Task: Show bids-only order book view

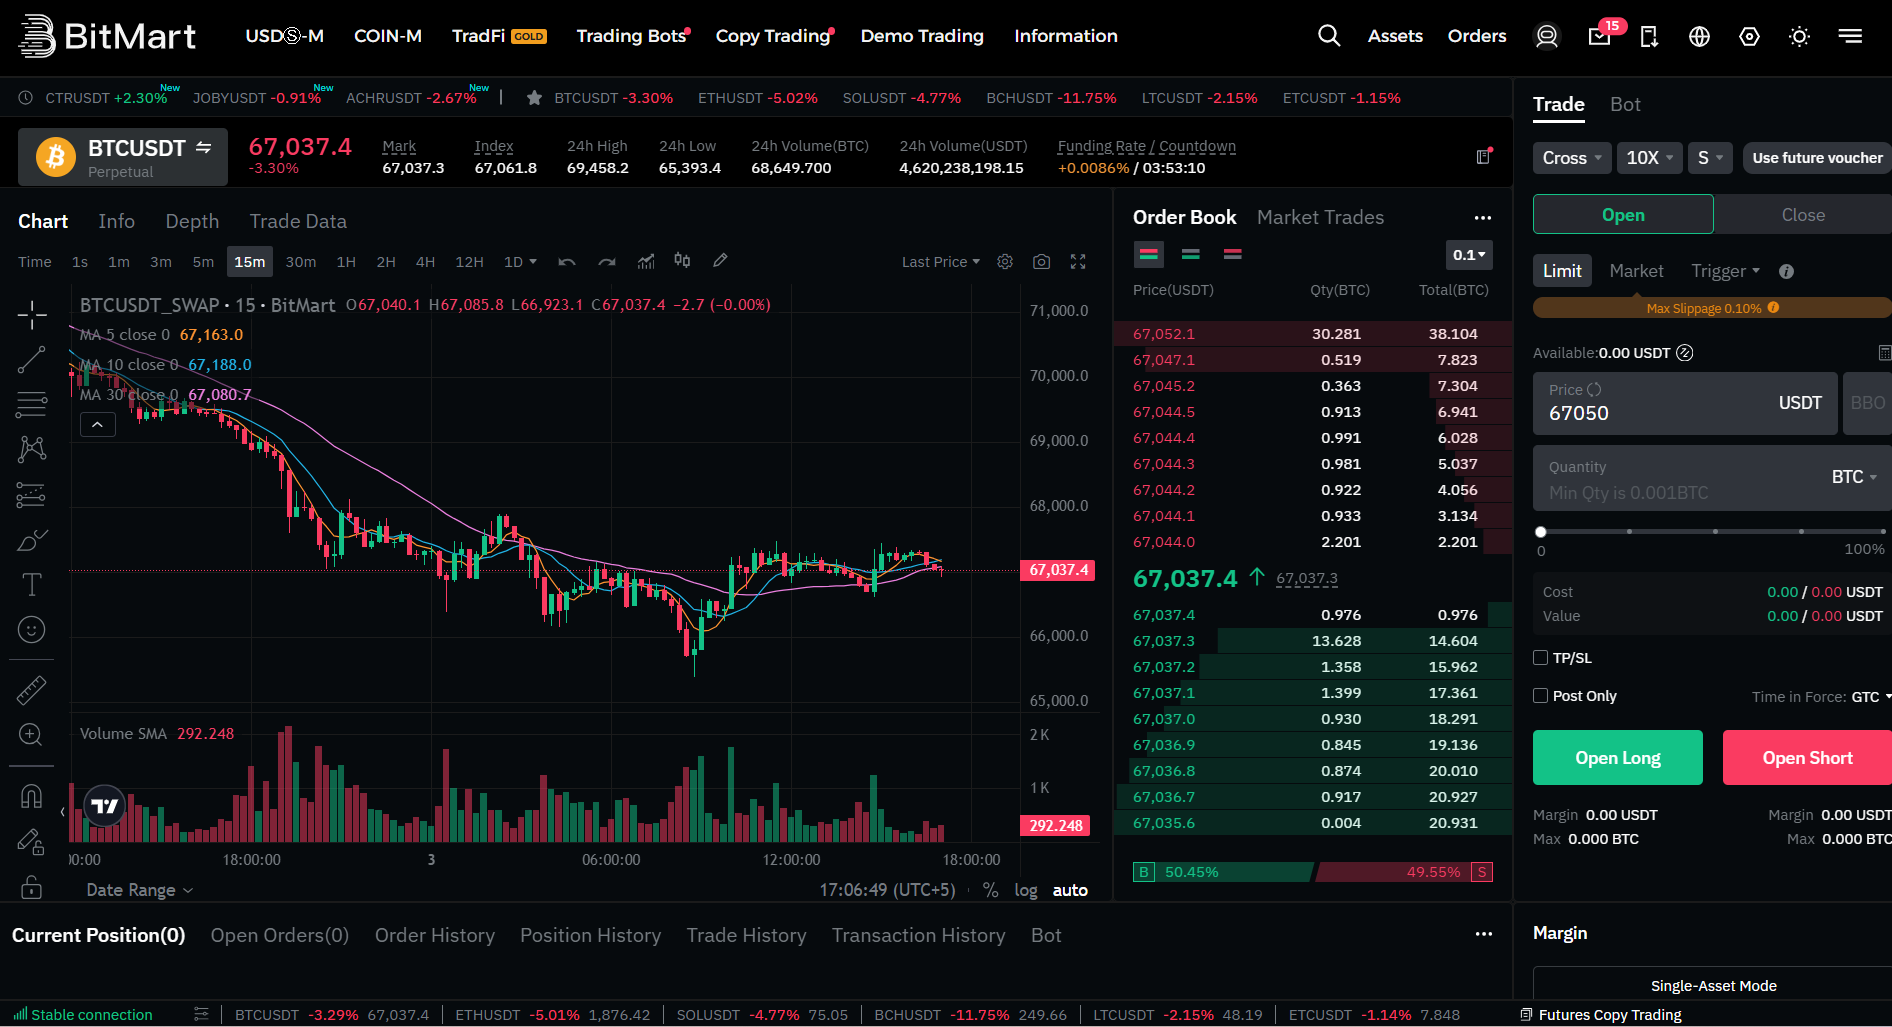Action: (1190, 254)
